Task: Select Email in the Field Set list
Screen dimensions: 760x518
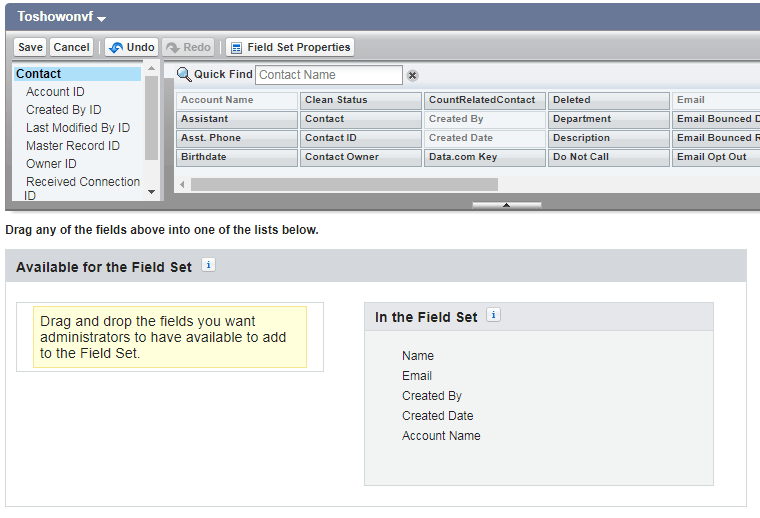Action: (x=417, y=376)
